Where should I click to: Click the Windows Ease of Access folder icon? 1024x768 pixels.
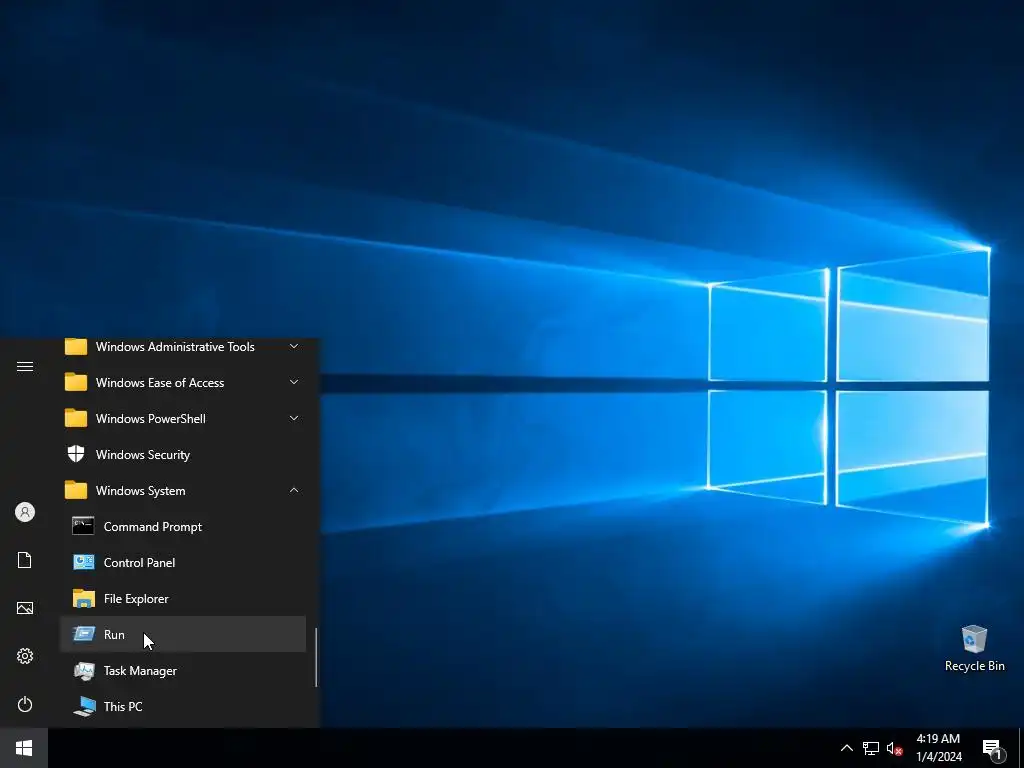(76, 382)
